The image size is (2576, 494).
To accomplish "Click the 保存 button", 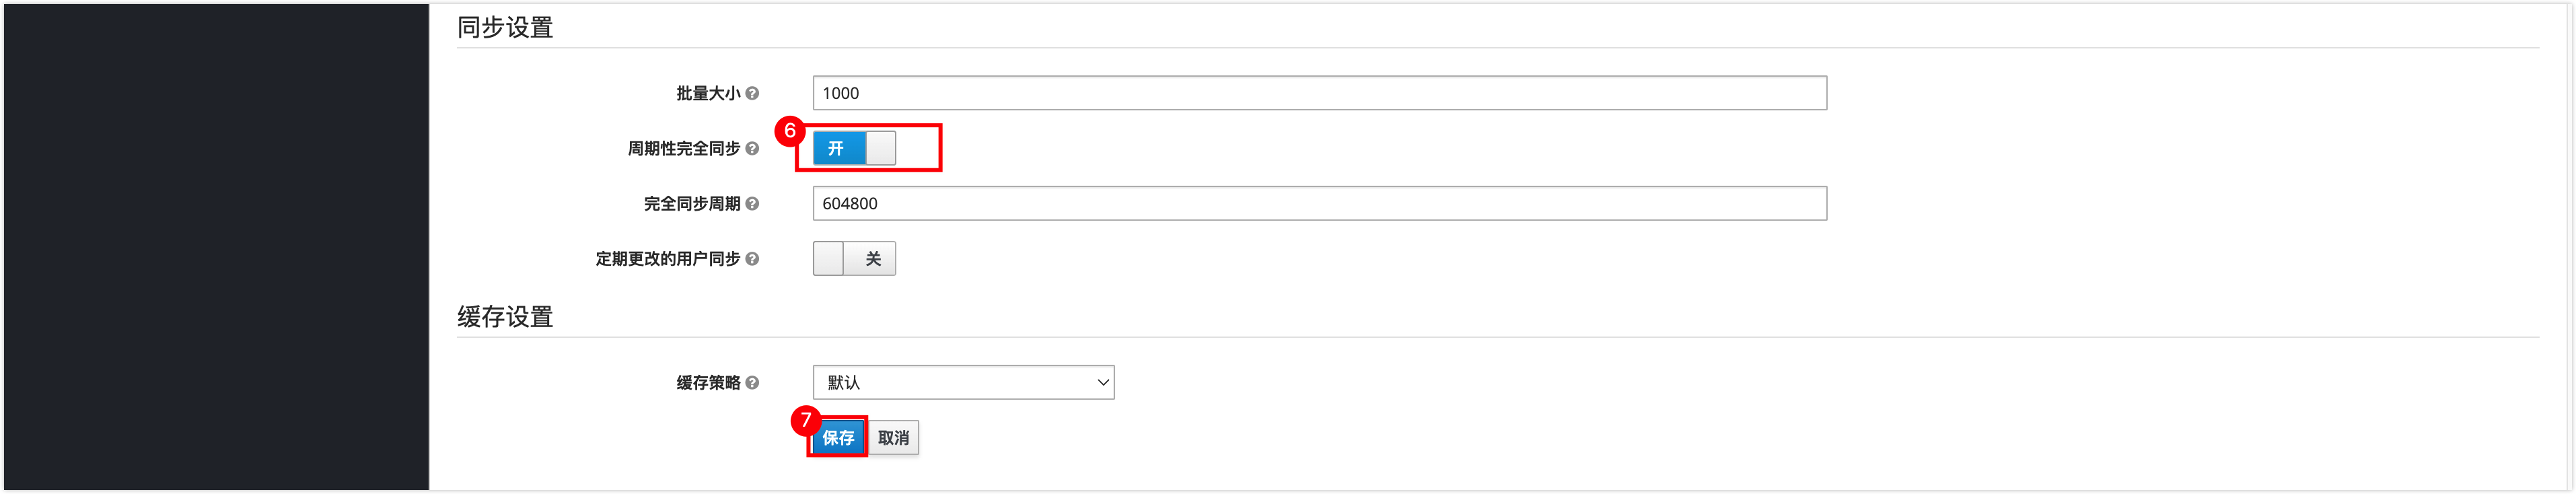I will (838, 438).
